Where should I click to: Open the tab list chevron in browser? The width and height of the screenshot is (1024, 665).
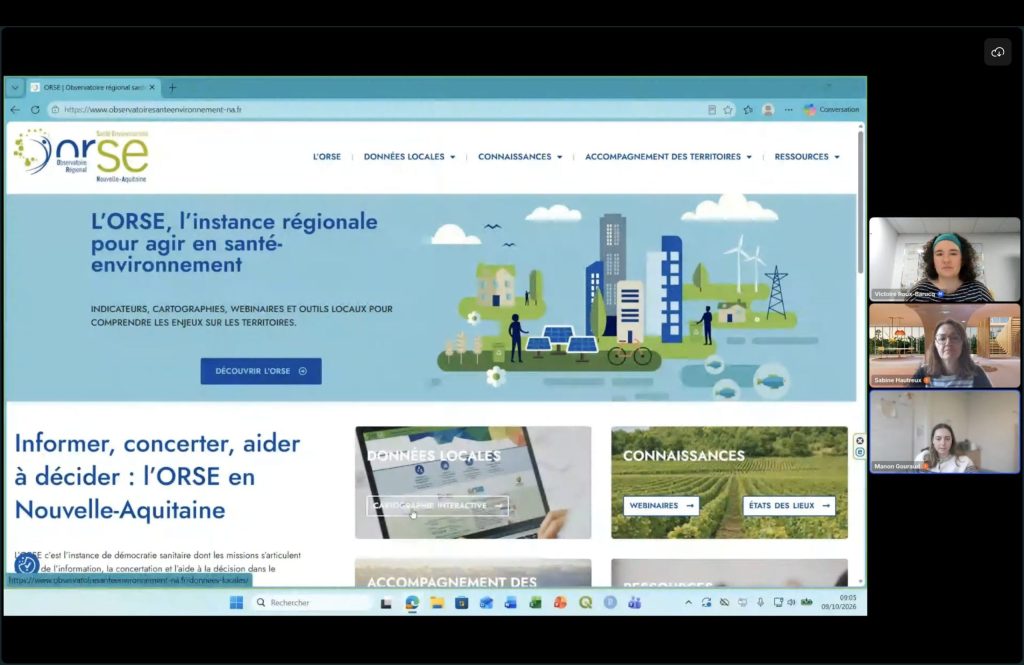pos(15,88)
